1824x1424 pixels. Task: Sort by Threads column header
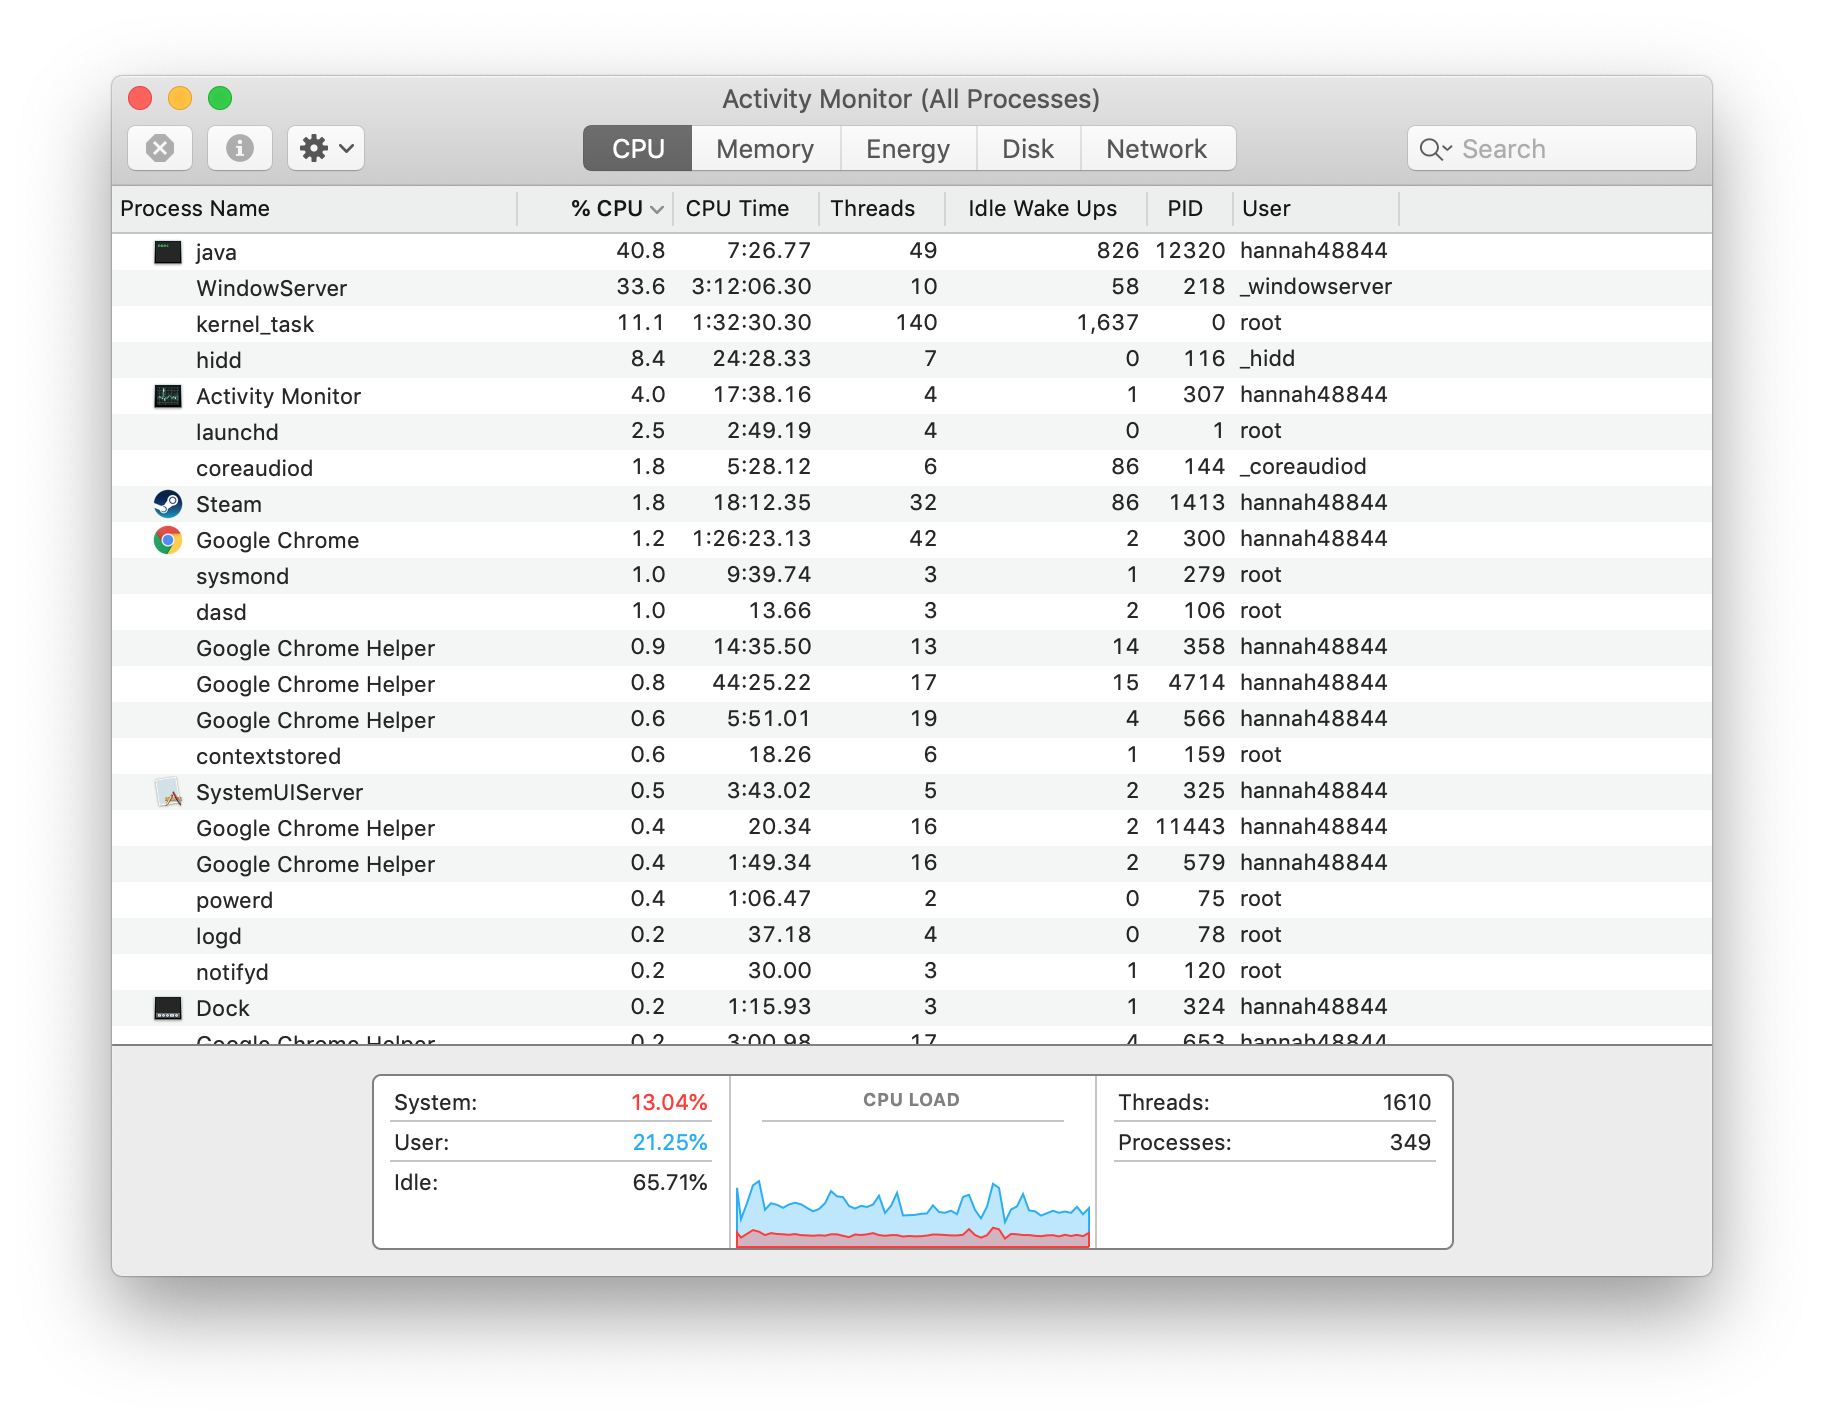882,208
